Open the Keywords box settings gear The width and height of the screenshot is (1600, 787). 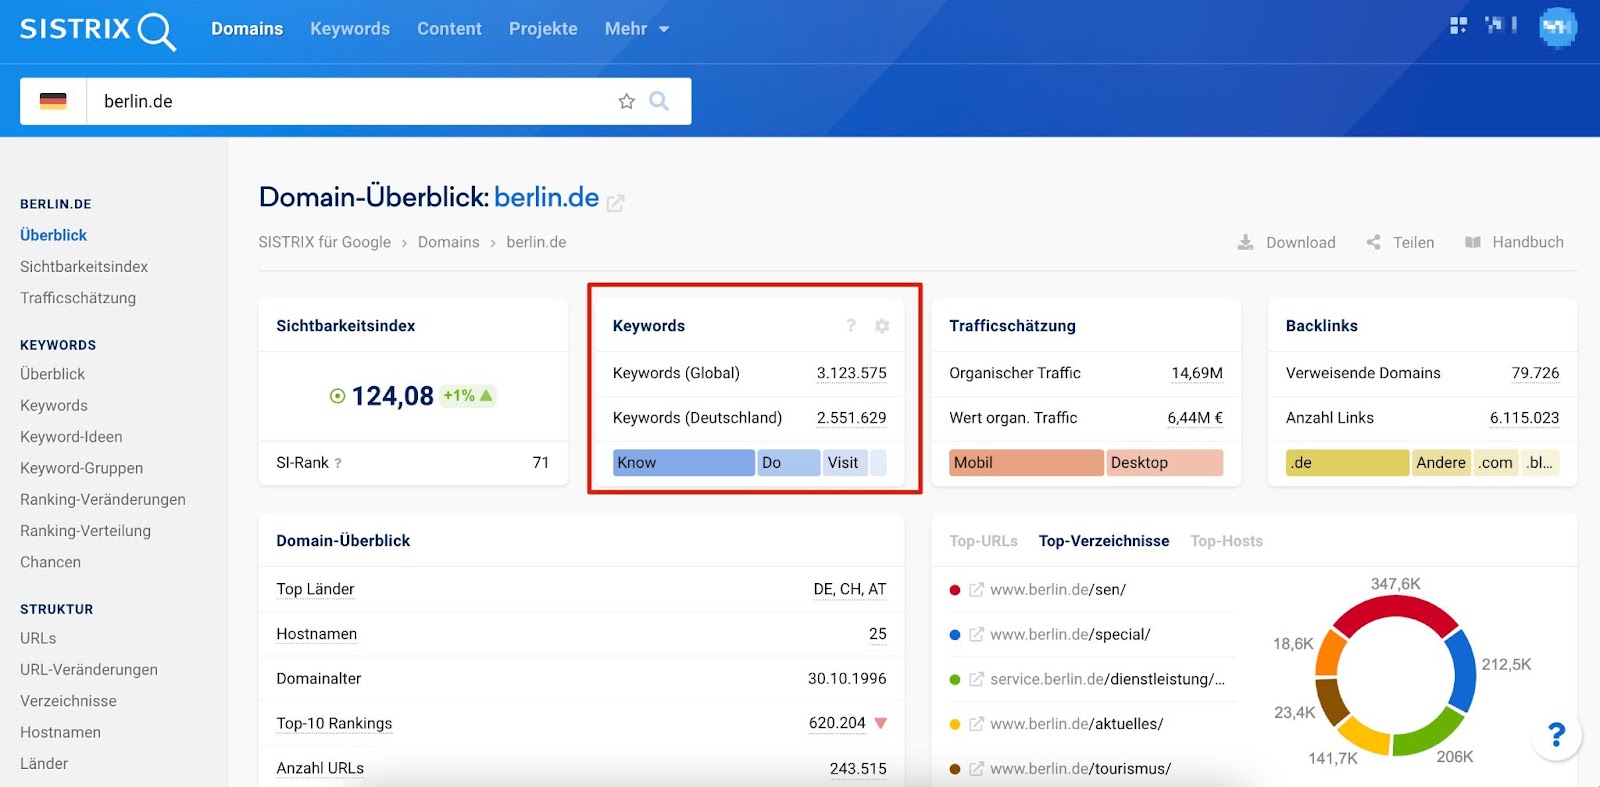click(x=882, y=325)
